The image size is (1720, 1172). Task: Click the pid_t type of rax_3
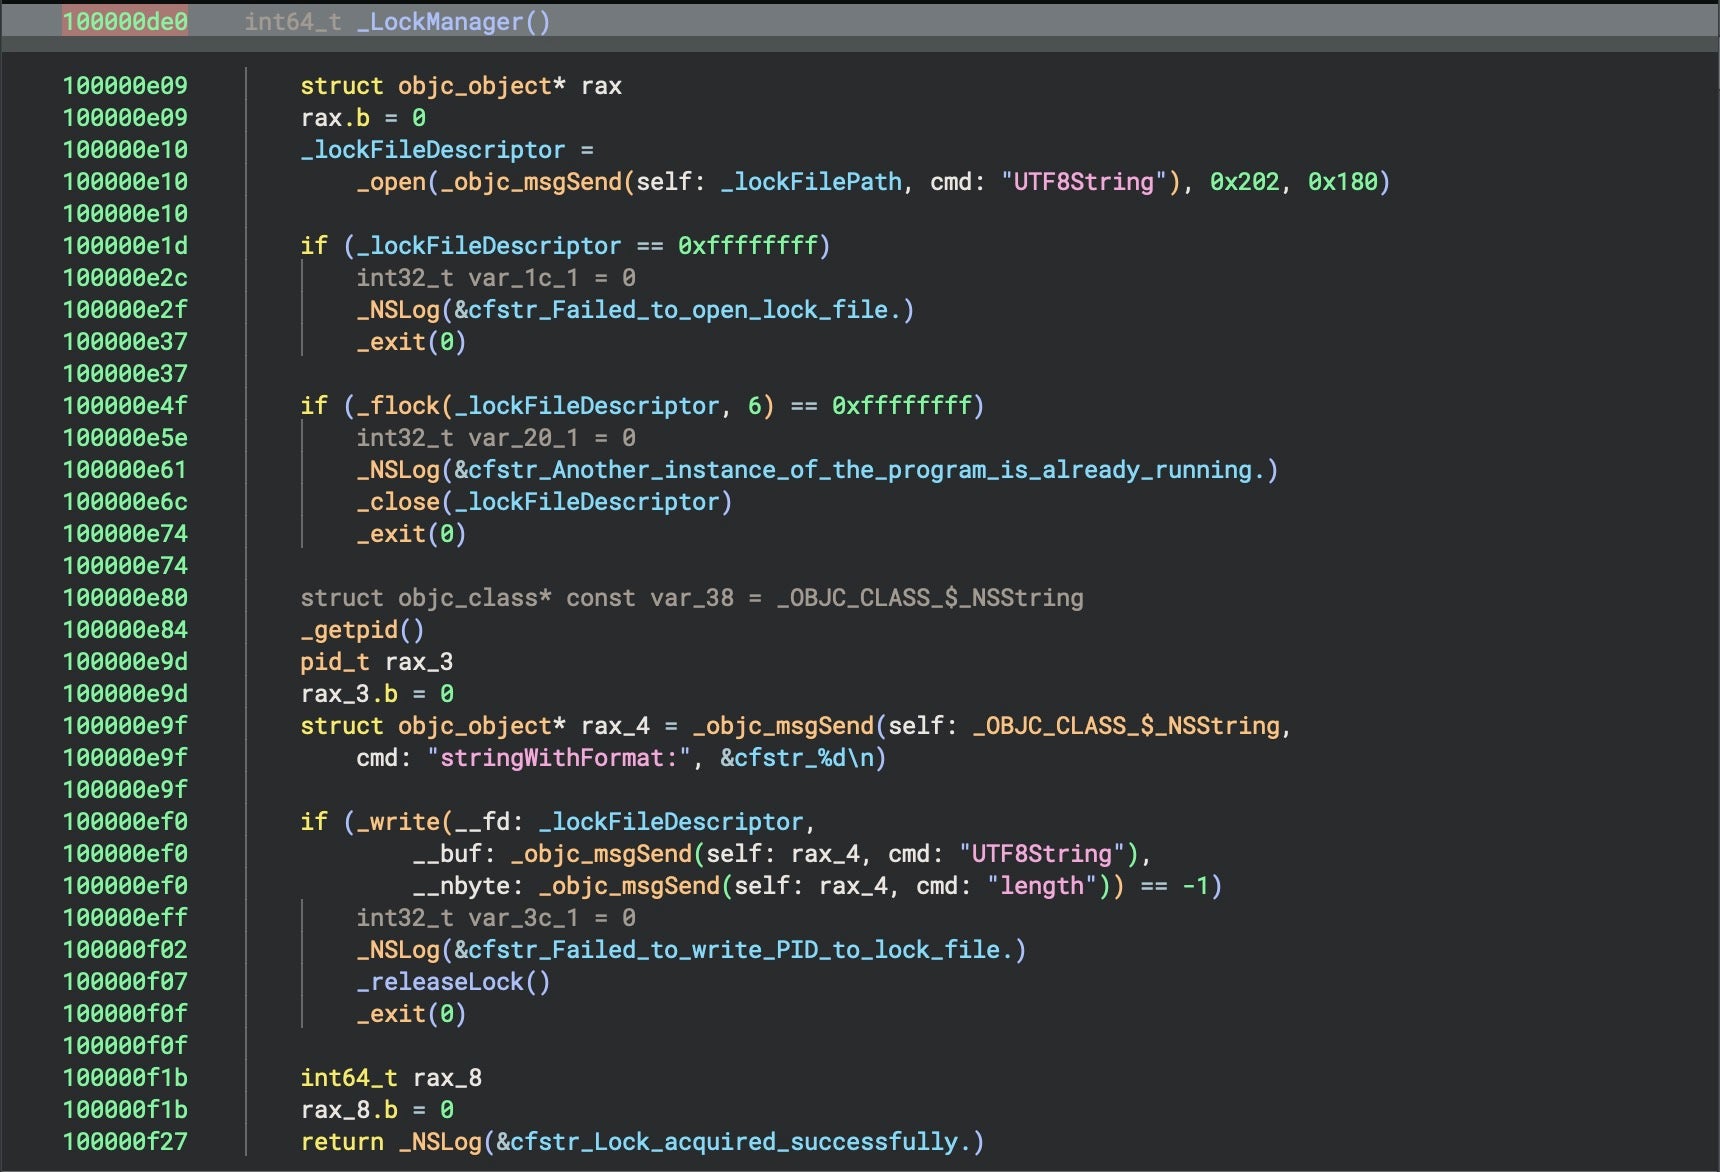[334, 662]
